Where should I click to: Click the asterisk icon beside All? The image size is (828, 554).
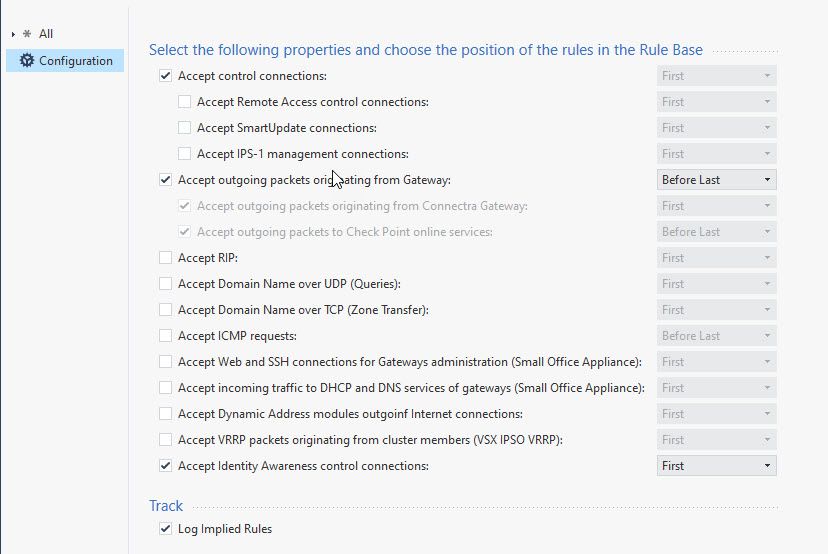point(26,34)
